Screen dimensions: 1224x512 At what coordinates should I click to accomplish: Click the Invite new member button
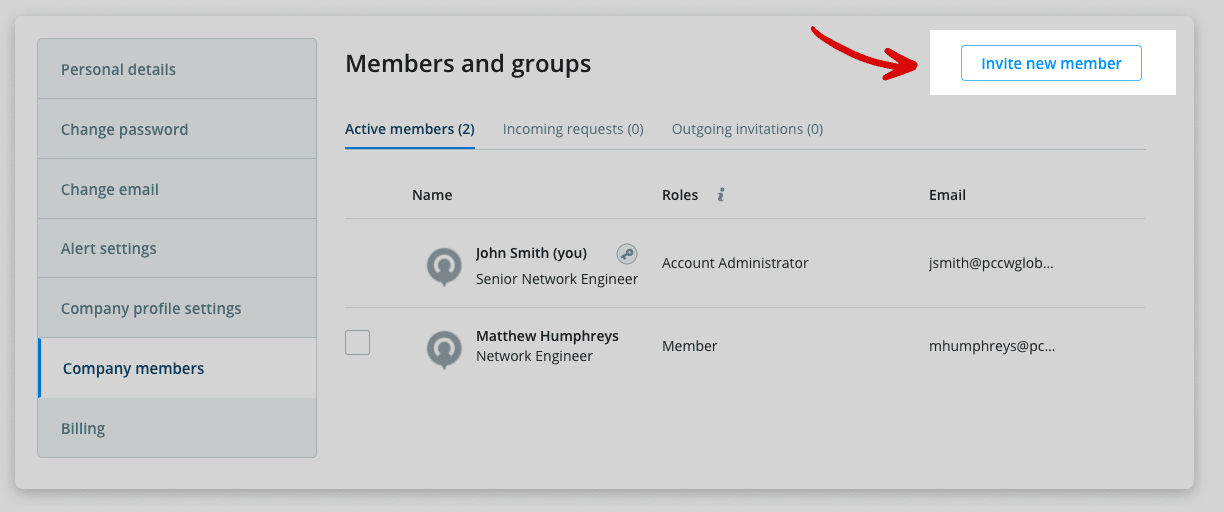(1050, 63)
